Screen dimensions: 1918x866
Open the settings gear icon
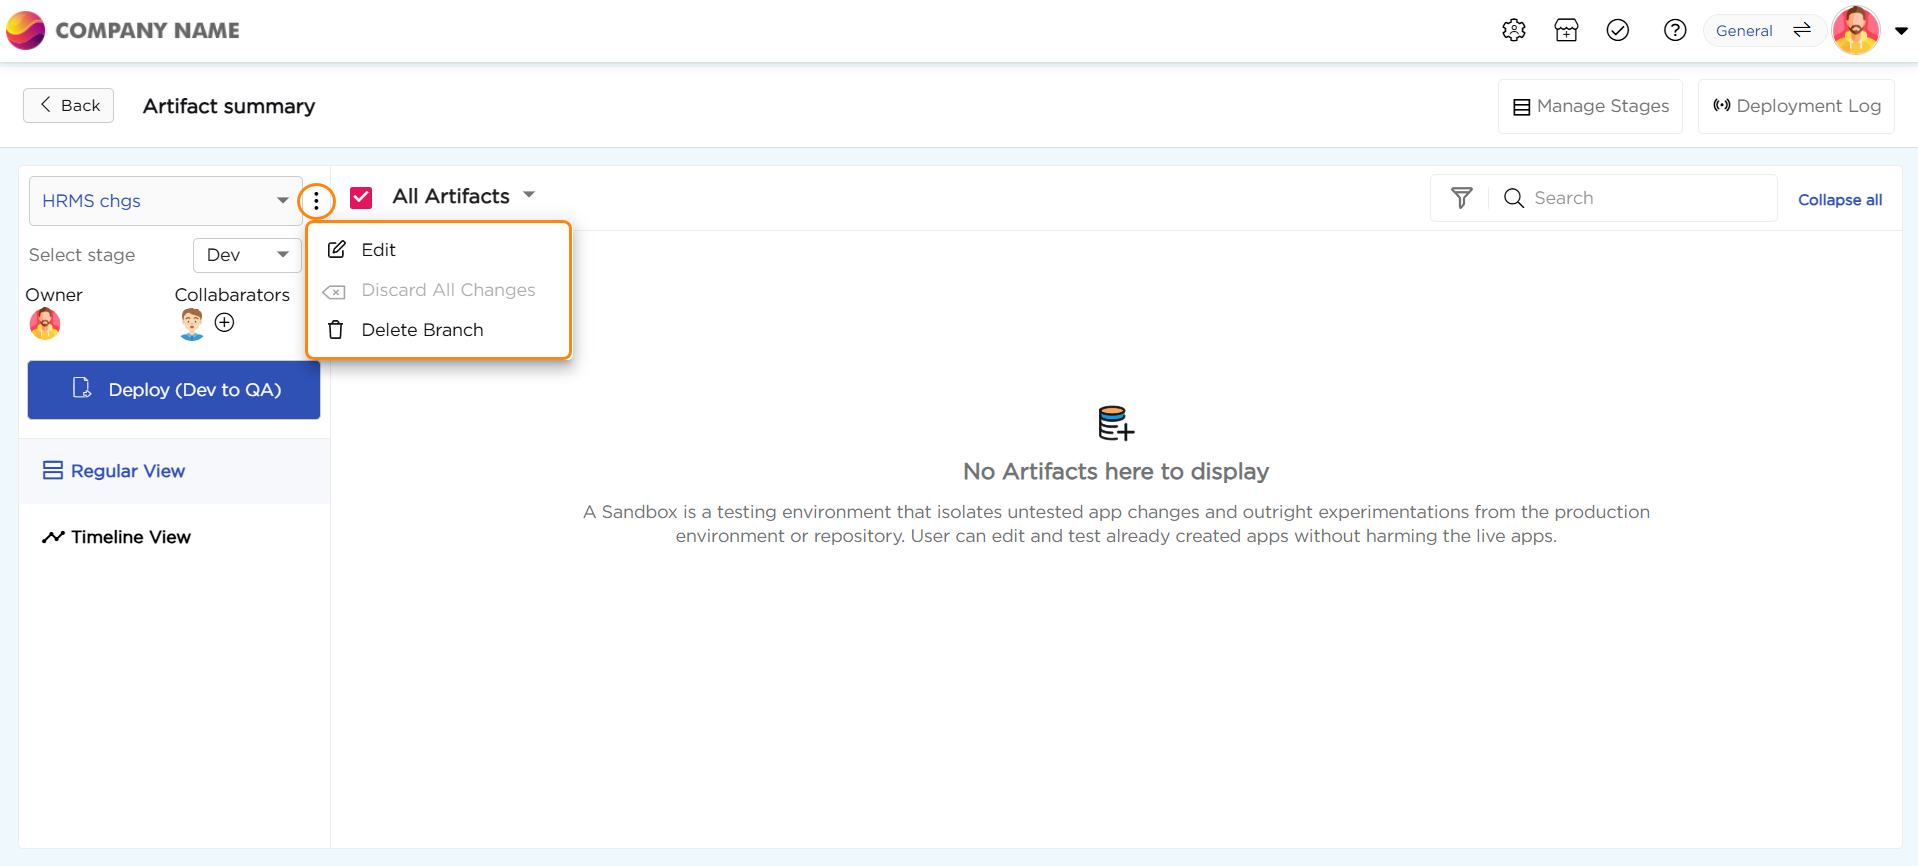pos(1513,30)
